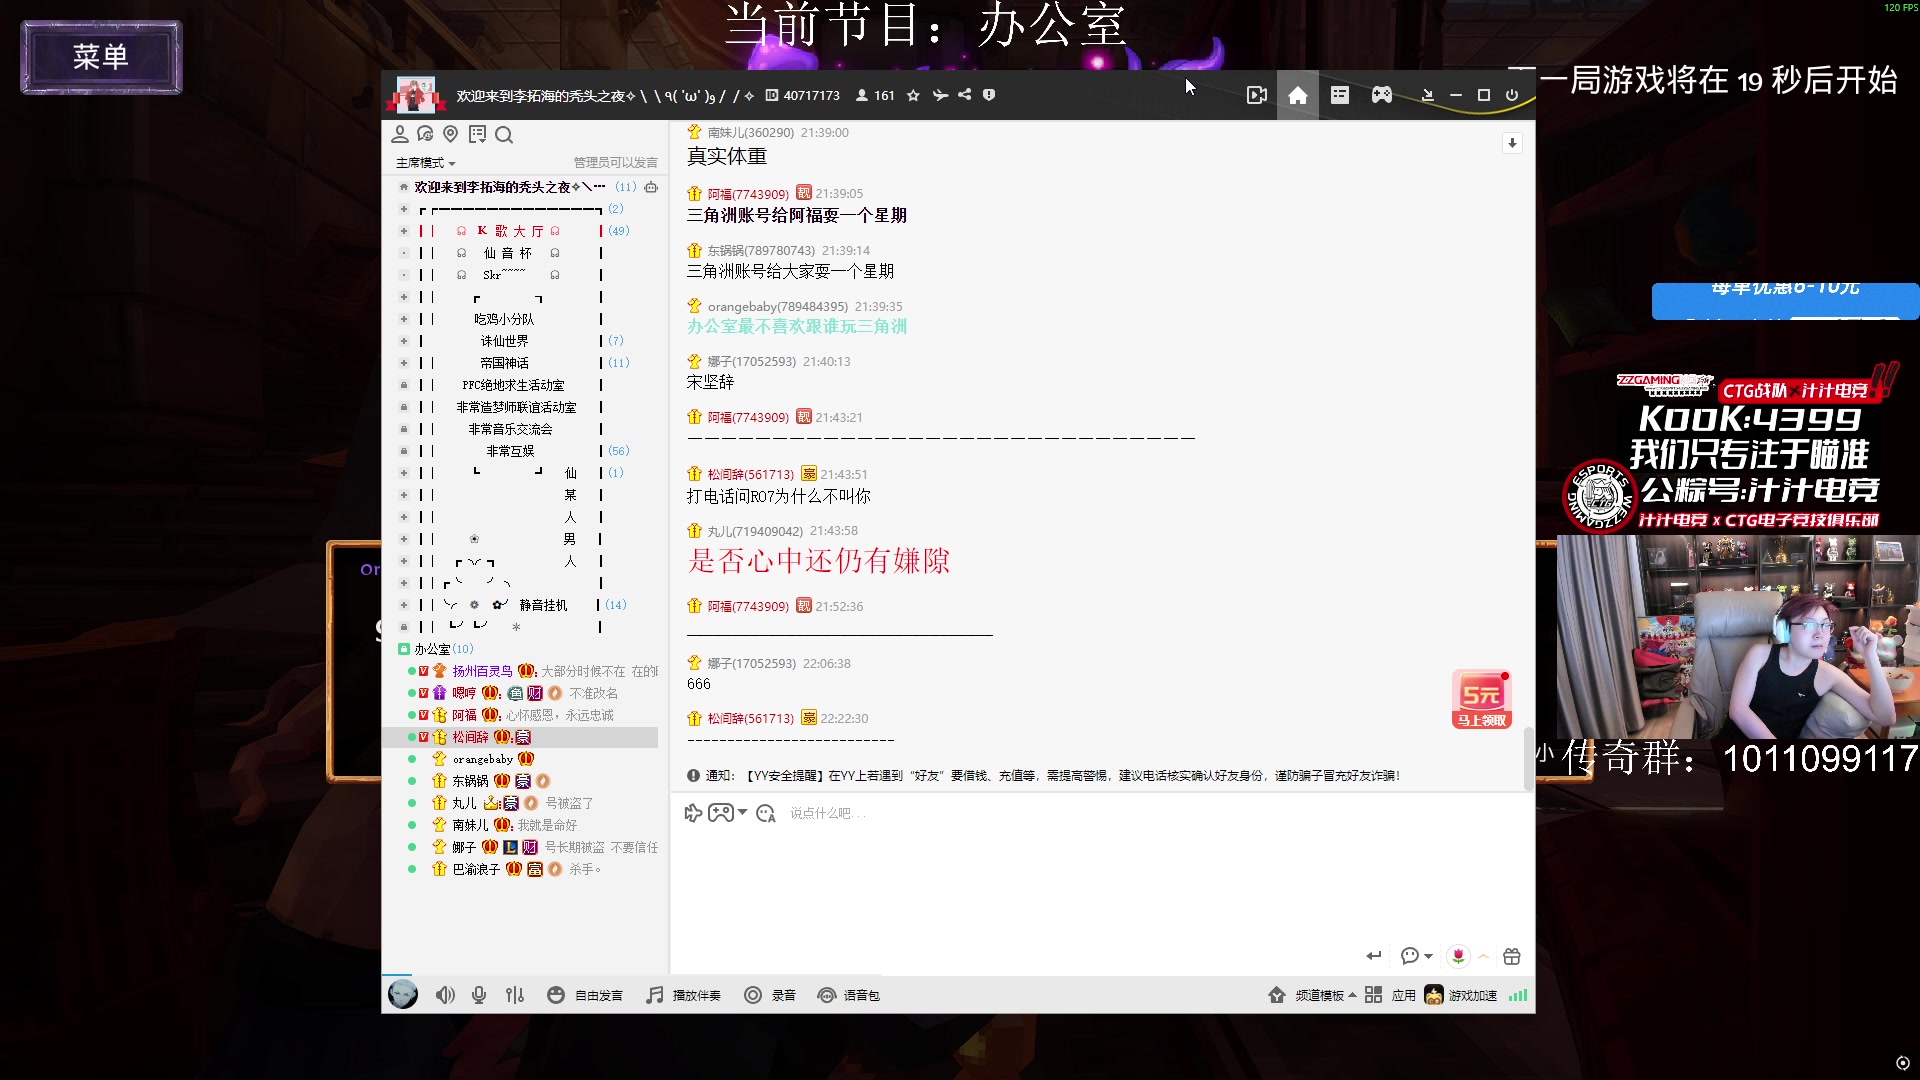The width and height of the screenshot is (1920, 1080).
Task: Click the chat area scrollbar
Action: tap(1528, 758)
